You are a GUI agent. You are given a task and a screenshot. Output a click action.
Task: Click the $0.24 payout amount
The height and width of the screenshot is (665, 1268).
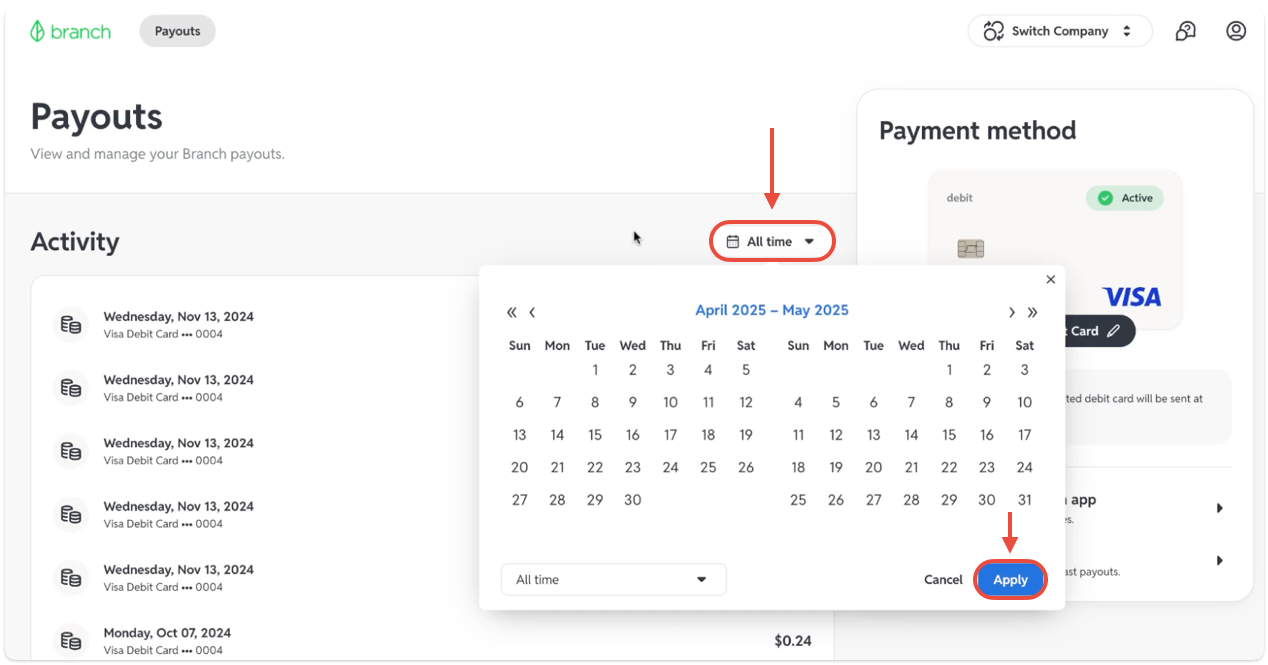coord(792,641)
